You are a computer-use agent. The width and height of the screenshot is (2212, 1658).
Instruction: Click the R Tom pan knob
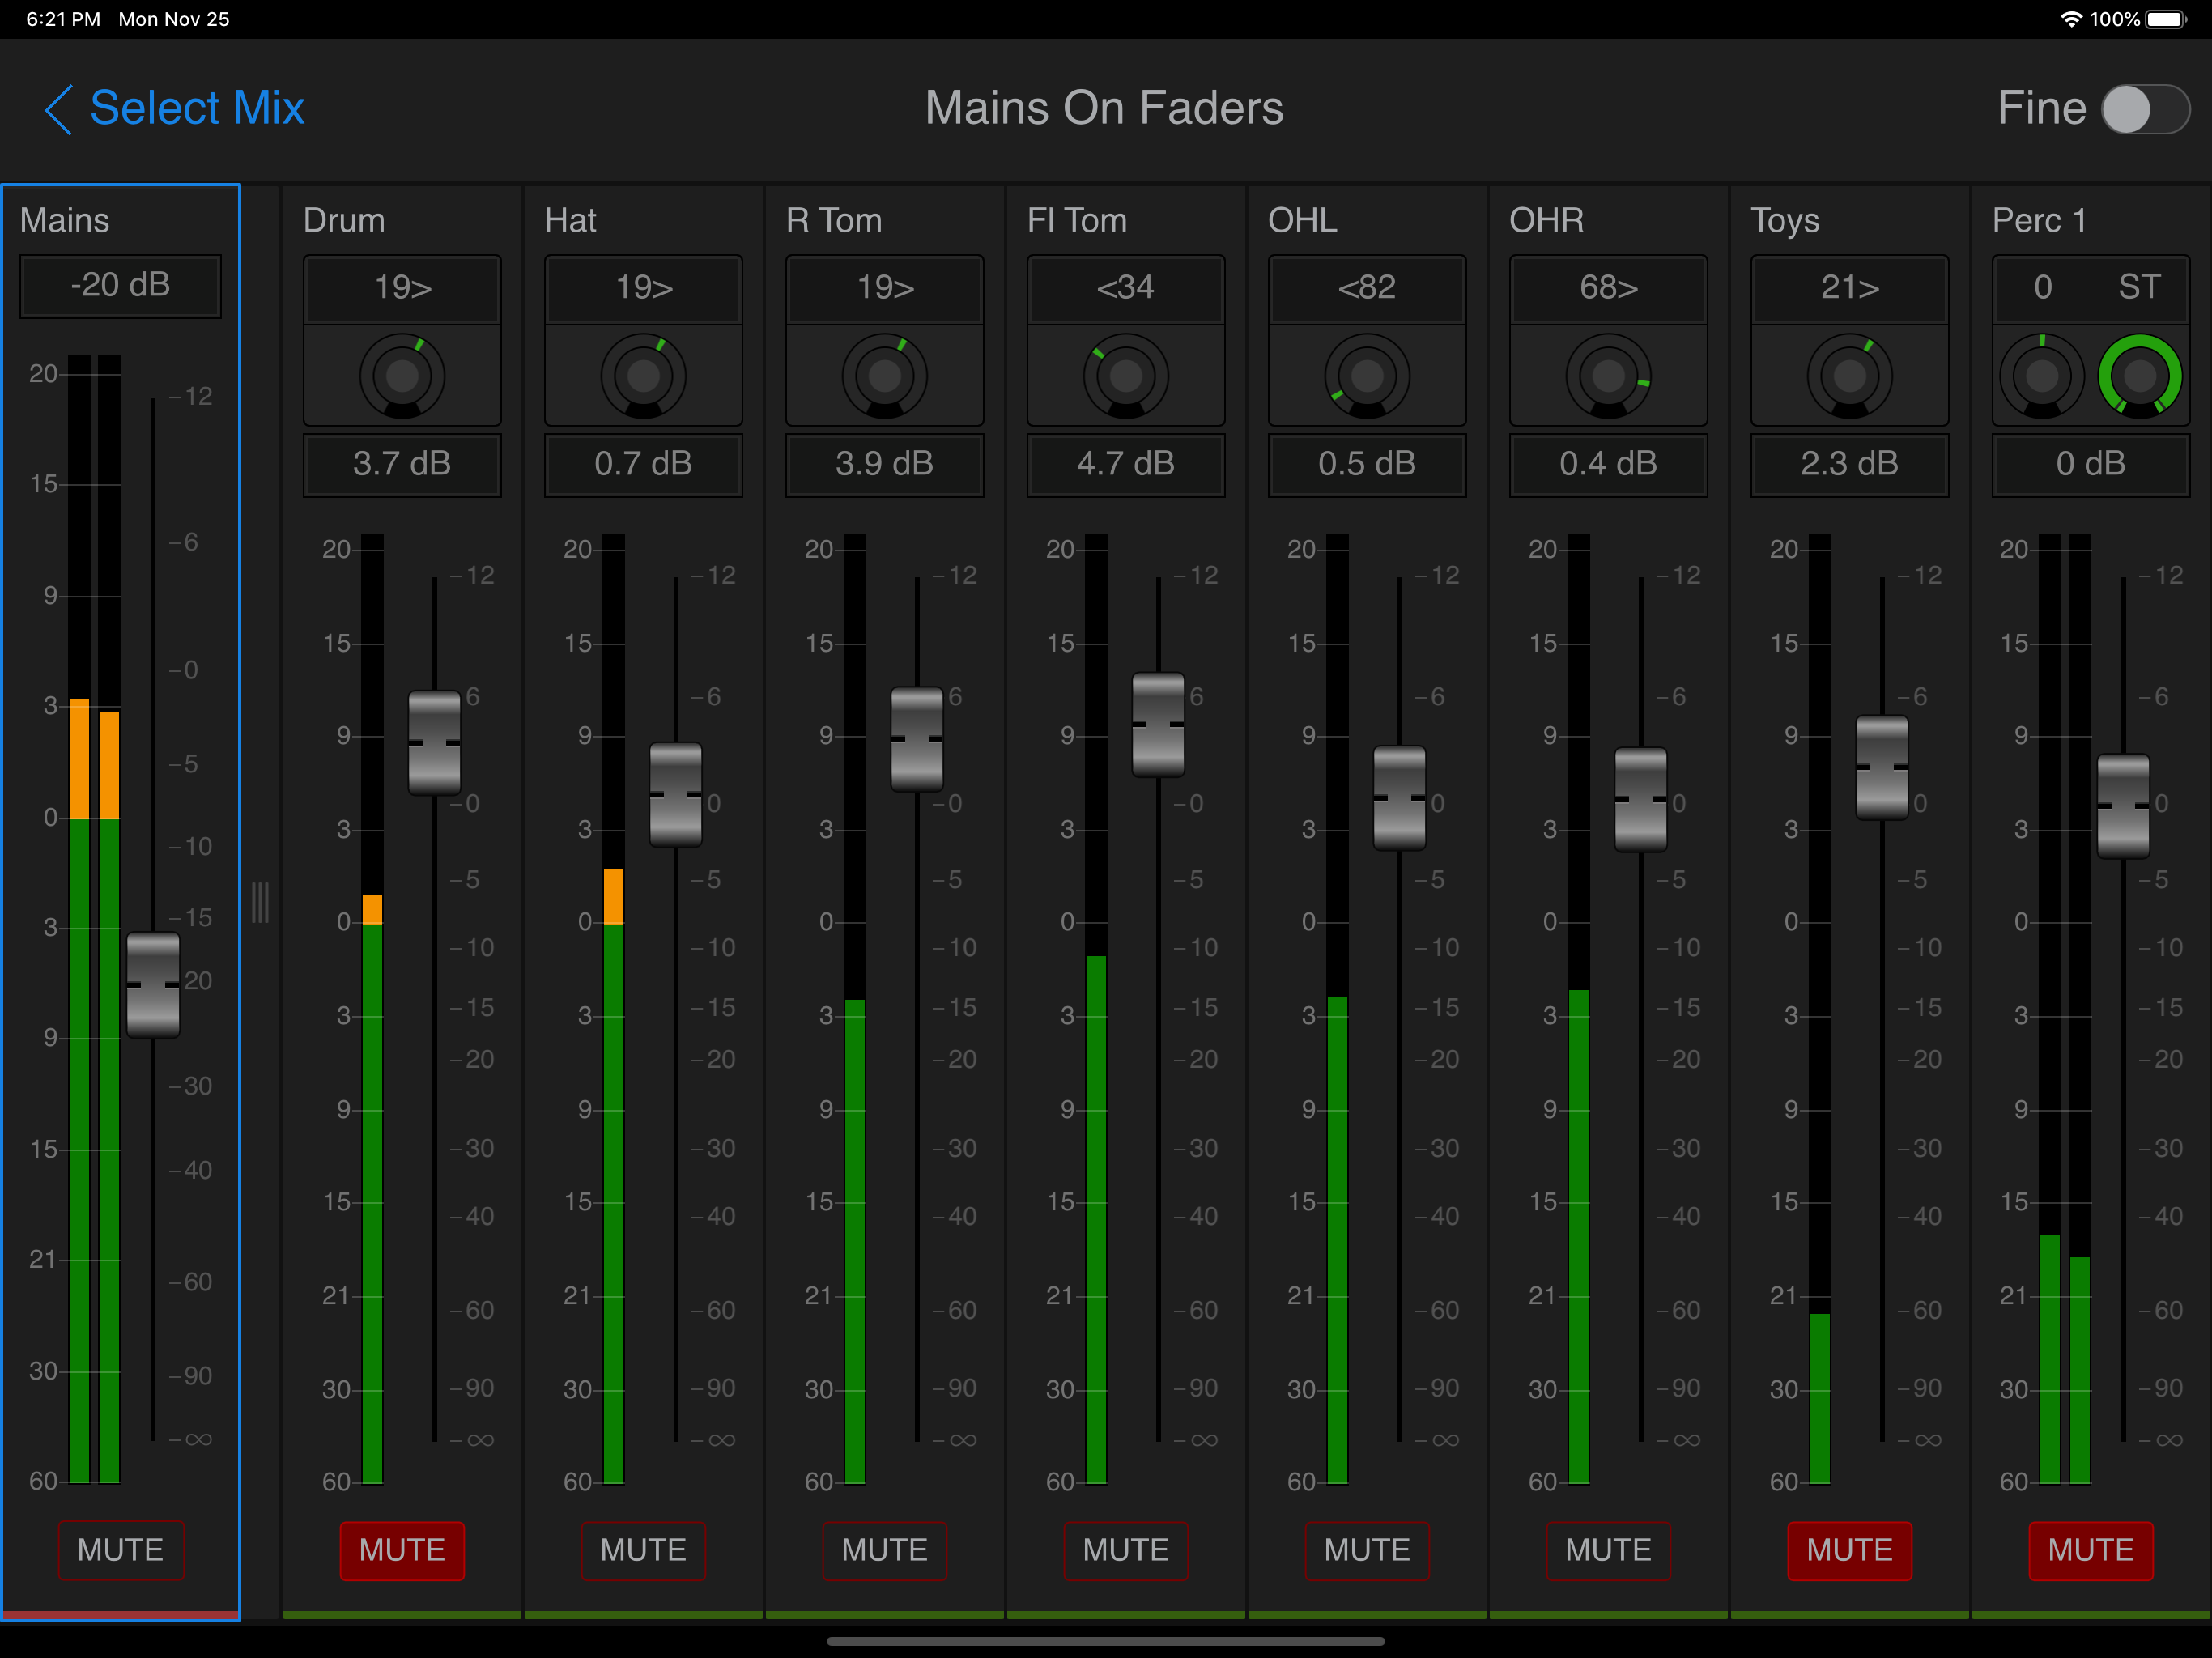point(885,376)
